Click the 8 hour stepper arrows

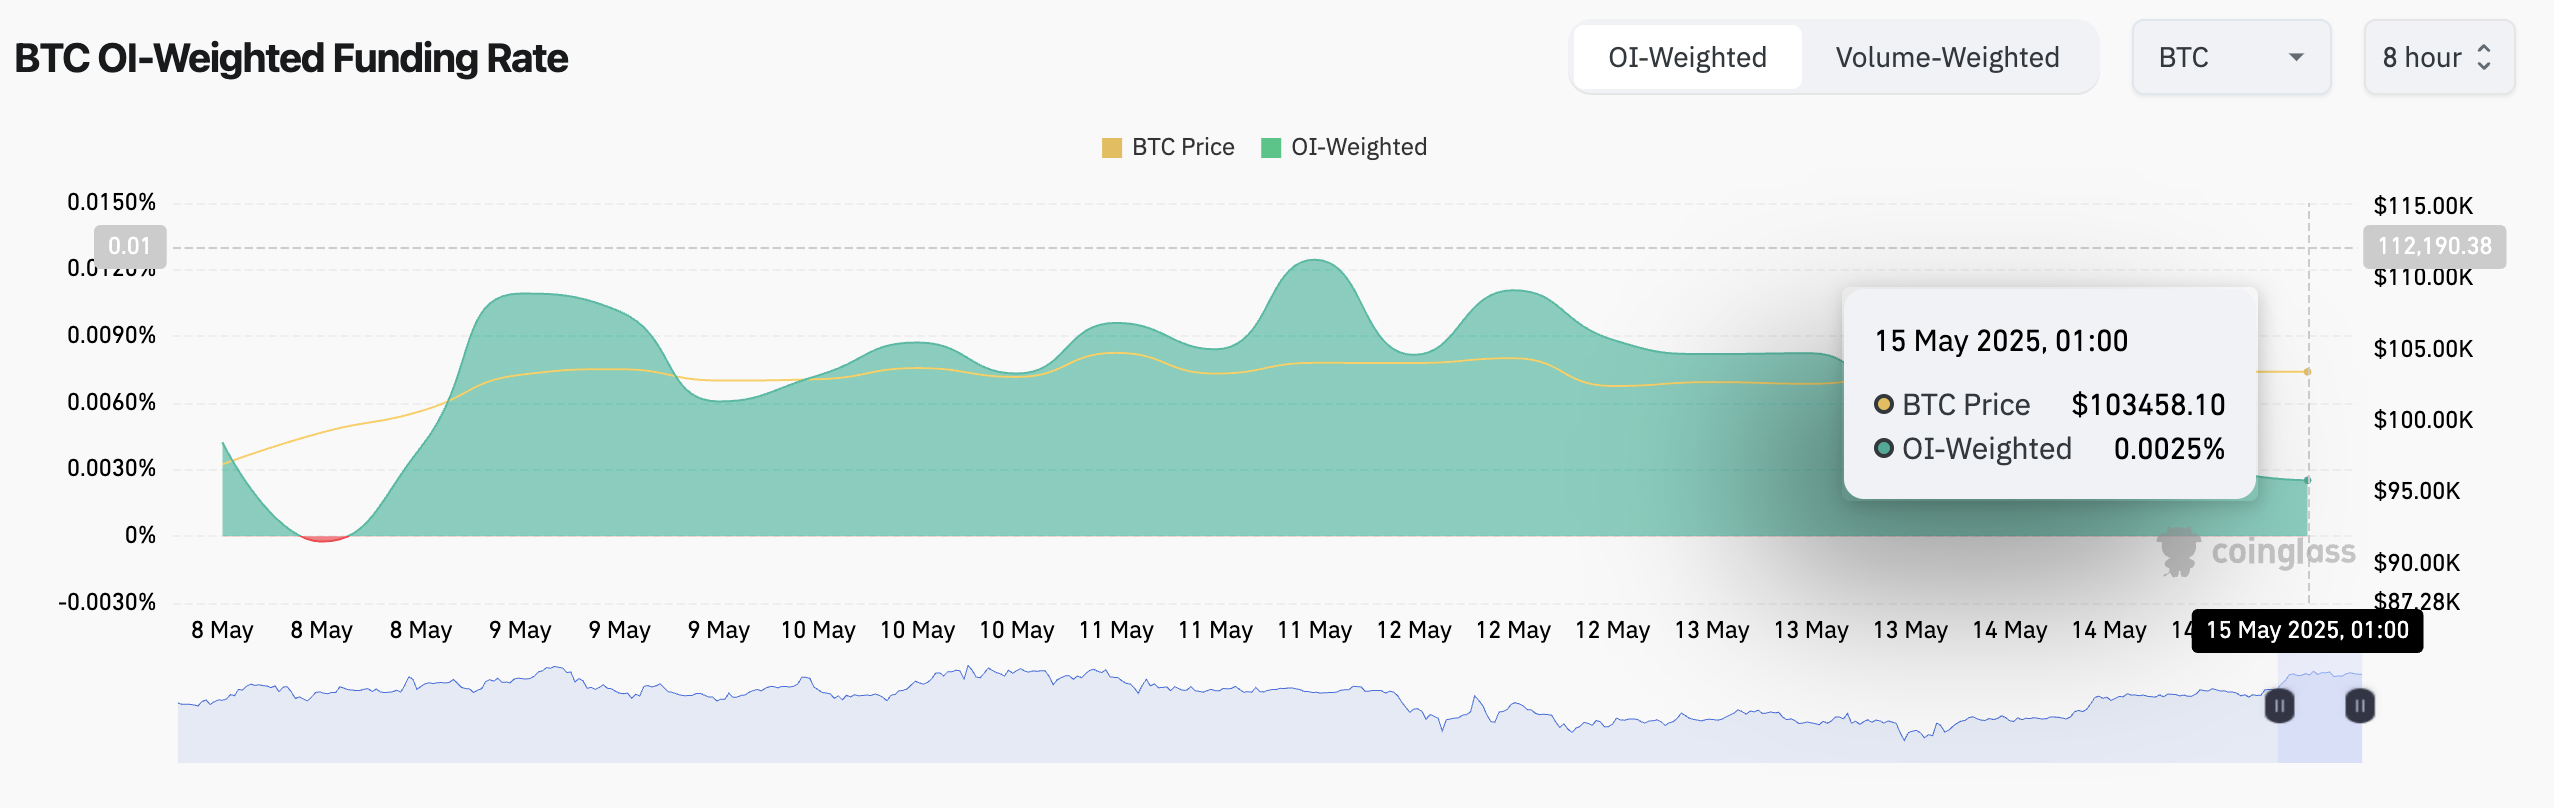[2484, 58]
